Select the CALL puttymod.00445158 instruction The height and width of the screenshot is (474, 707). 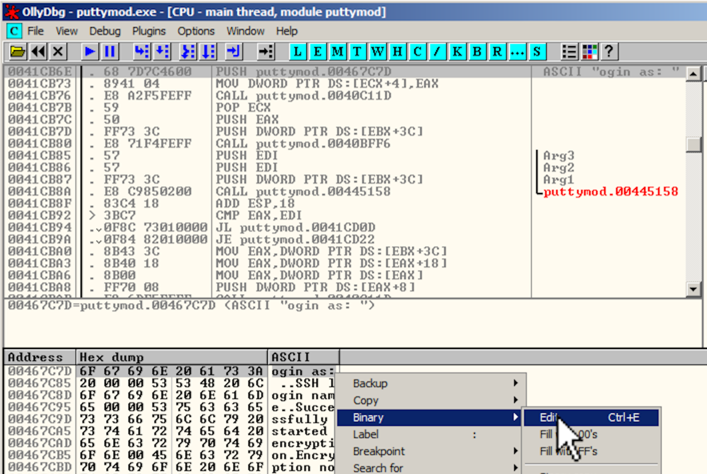pyautogui.click(x=303, y=192)
